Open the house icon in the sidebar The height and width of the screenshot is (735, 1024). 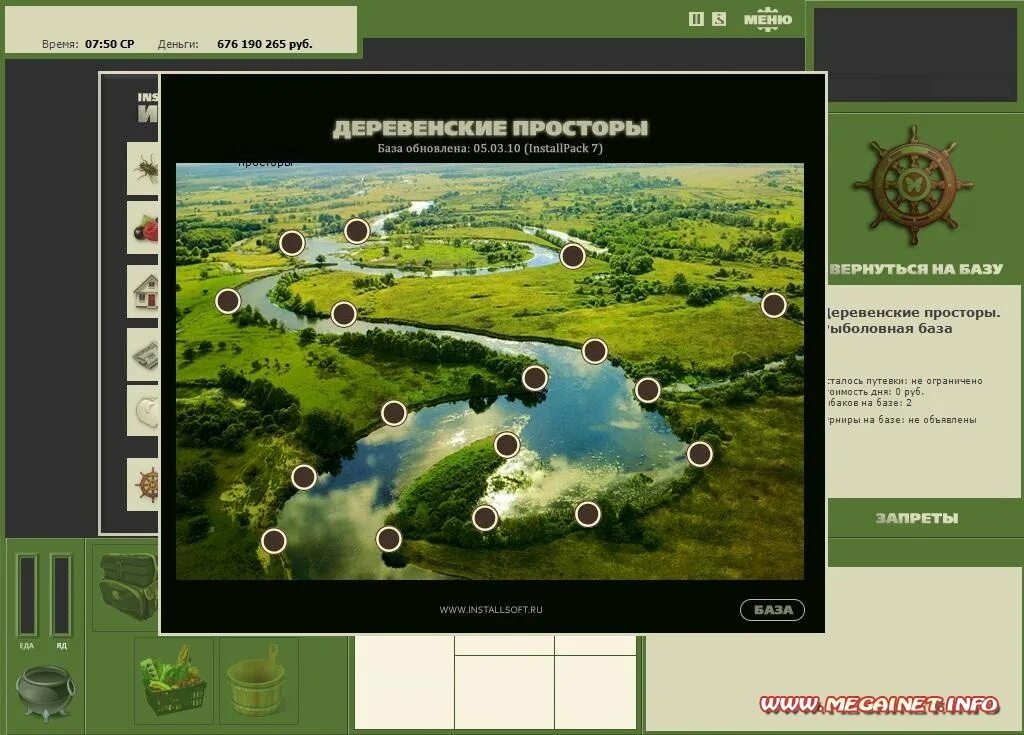(144, 291)
